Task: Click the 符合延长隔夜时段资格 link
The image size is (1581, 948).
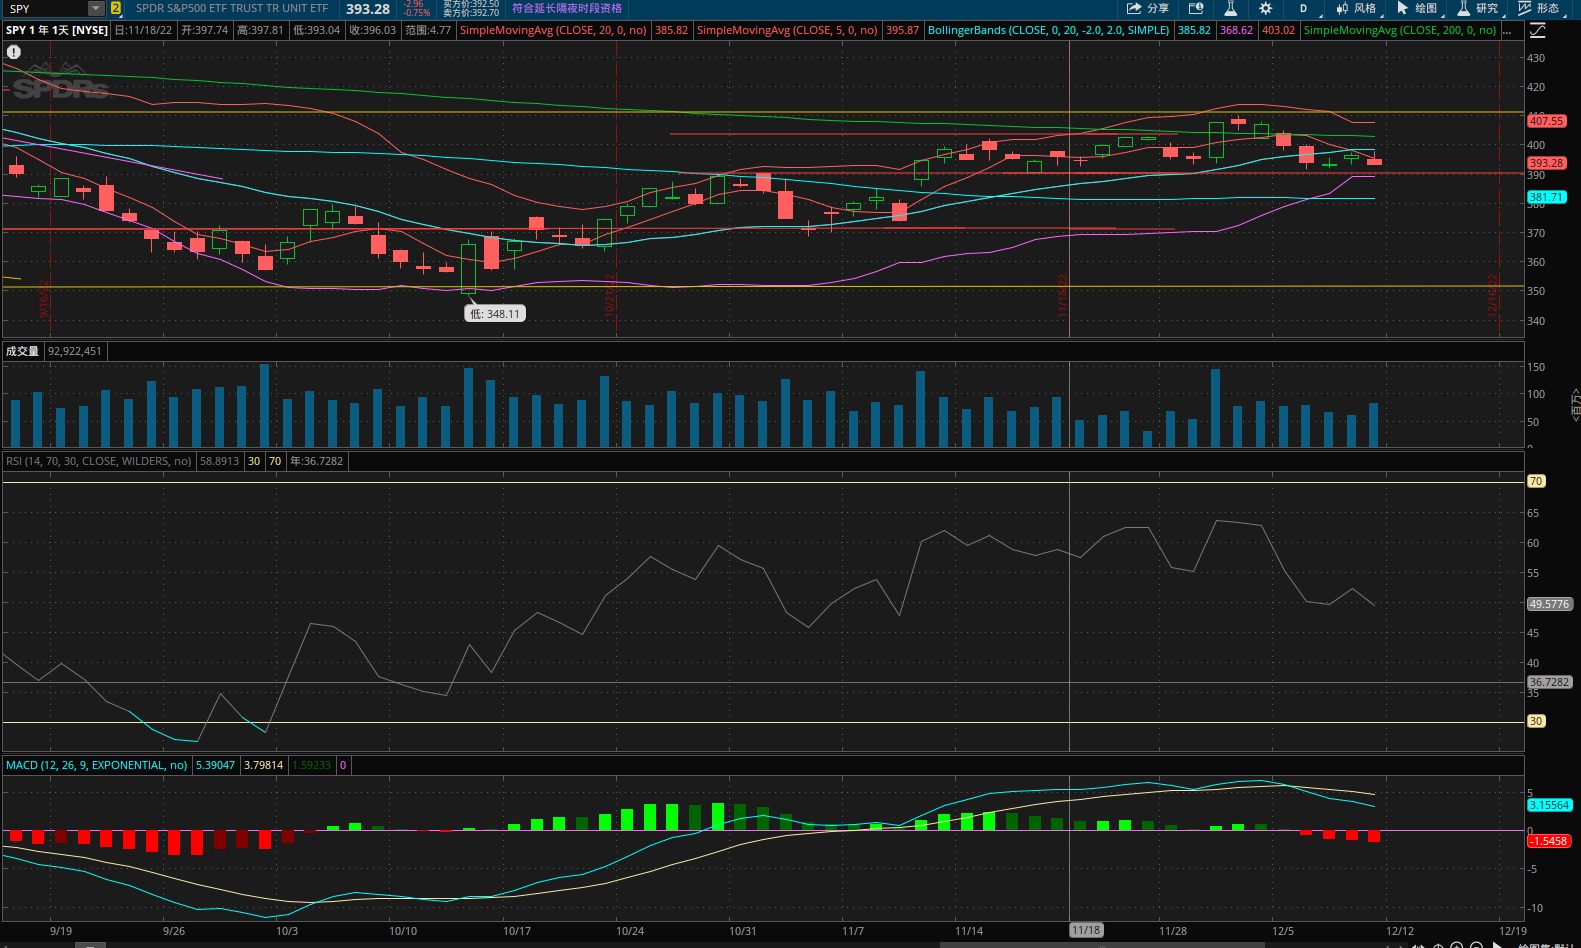Action: [566, 8]
